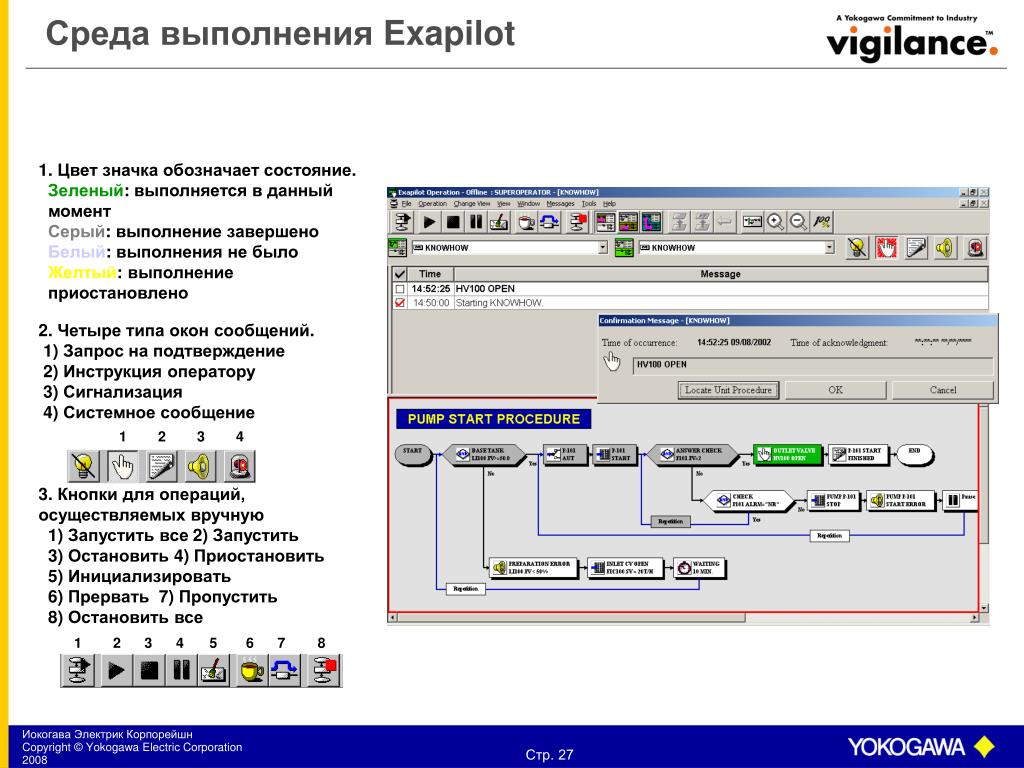Select the INLET CV OPEN node
The height and width of the screenshot is (768, 1024).
625,568
